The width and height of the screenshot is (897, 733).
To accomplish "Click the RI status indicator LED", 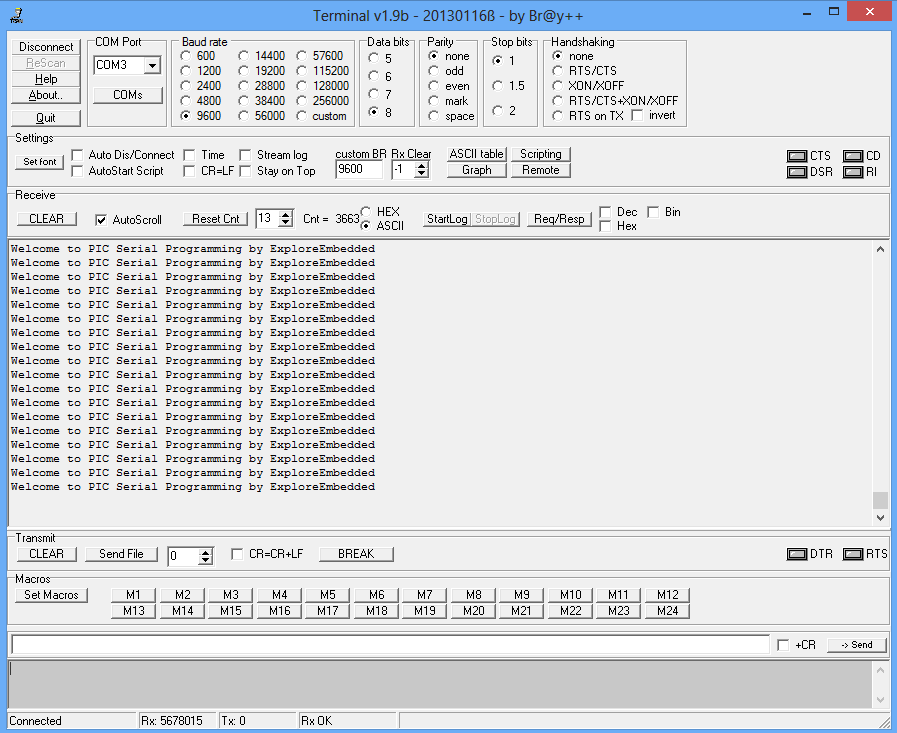I will click(x=852, y=172).
